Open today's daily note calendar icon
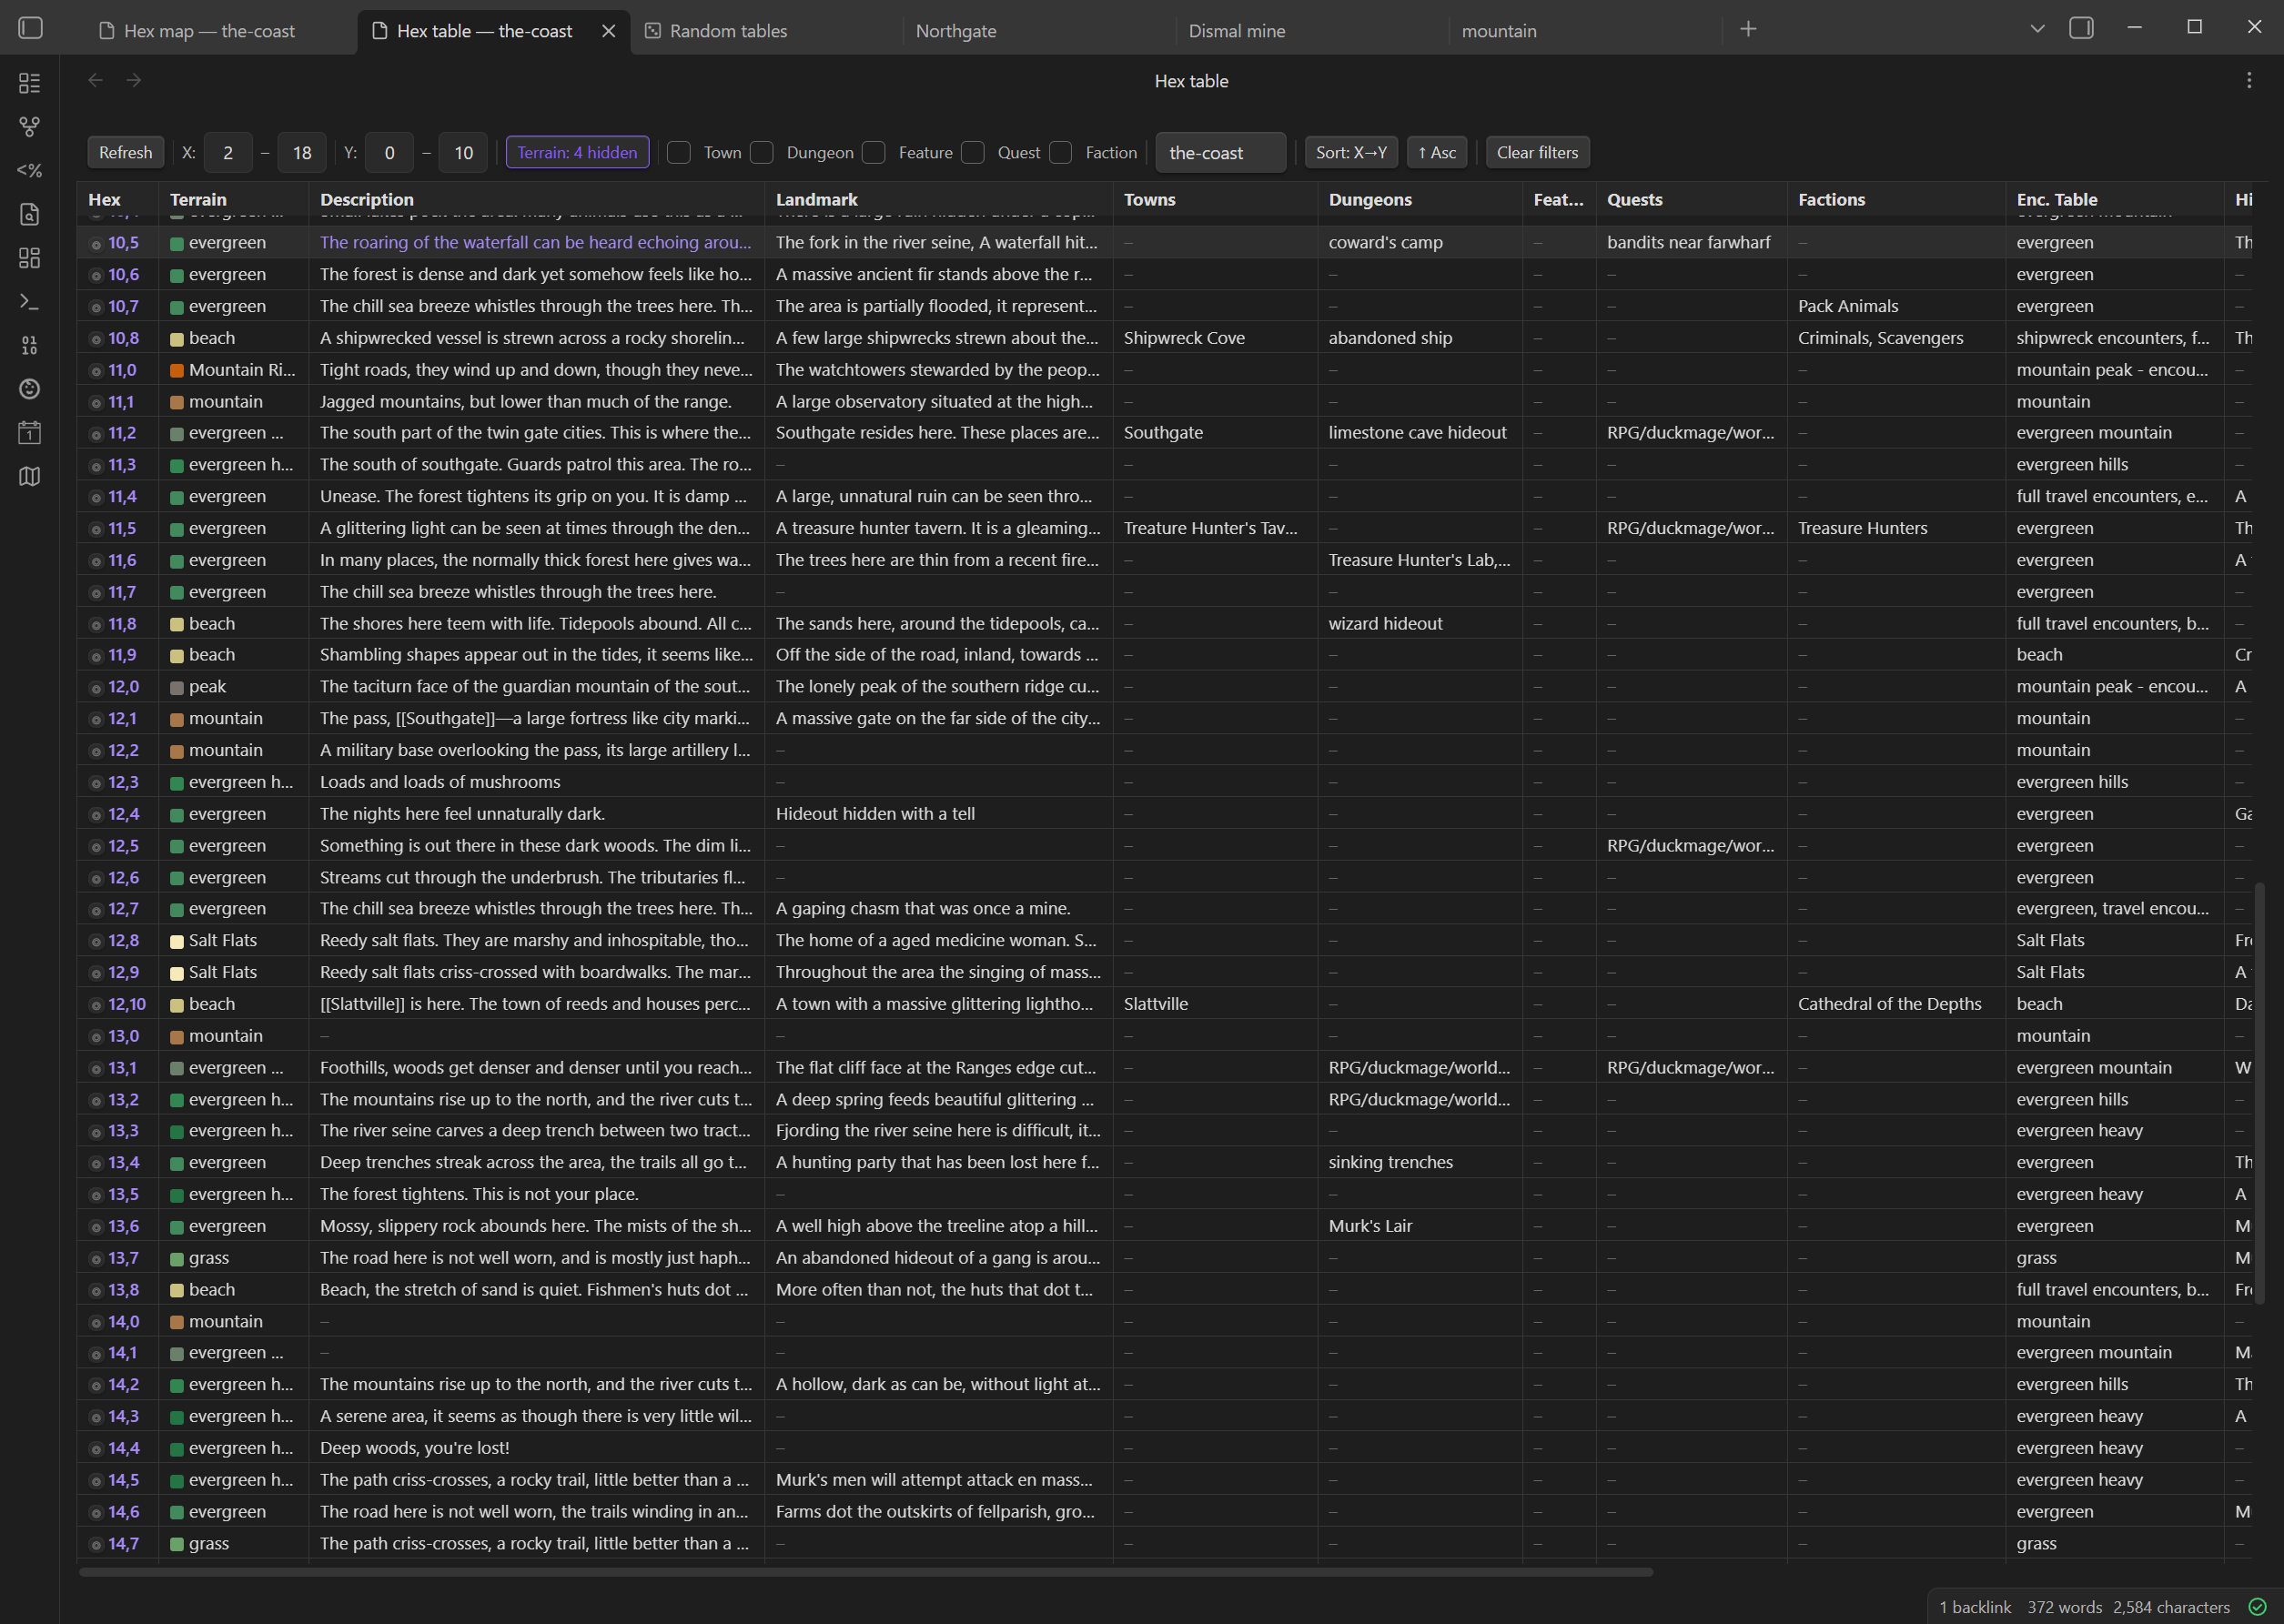This screenshot has height=1624, width=2284. tap(30, 432)
